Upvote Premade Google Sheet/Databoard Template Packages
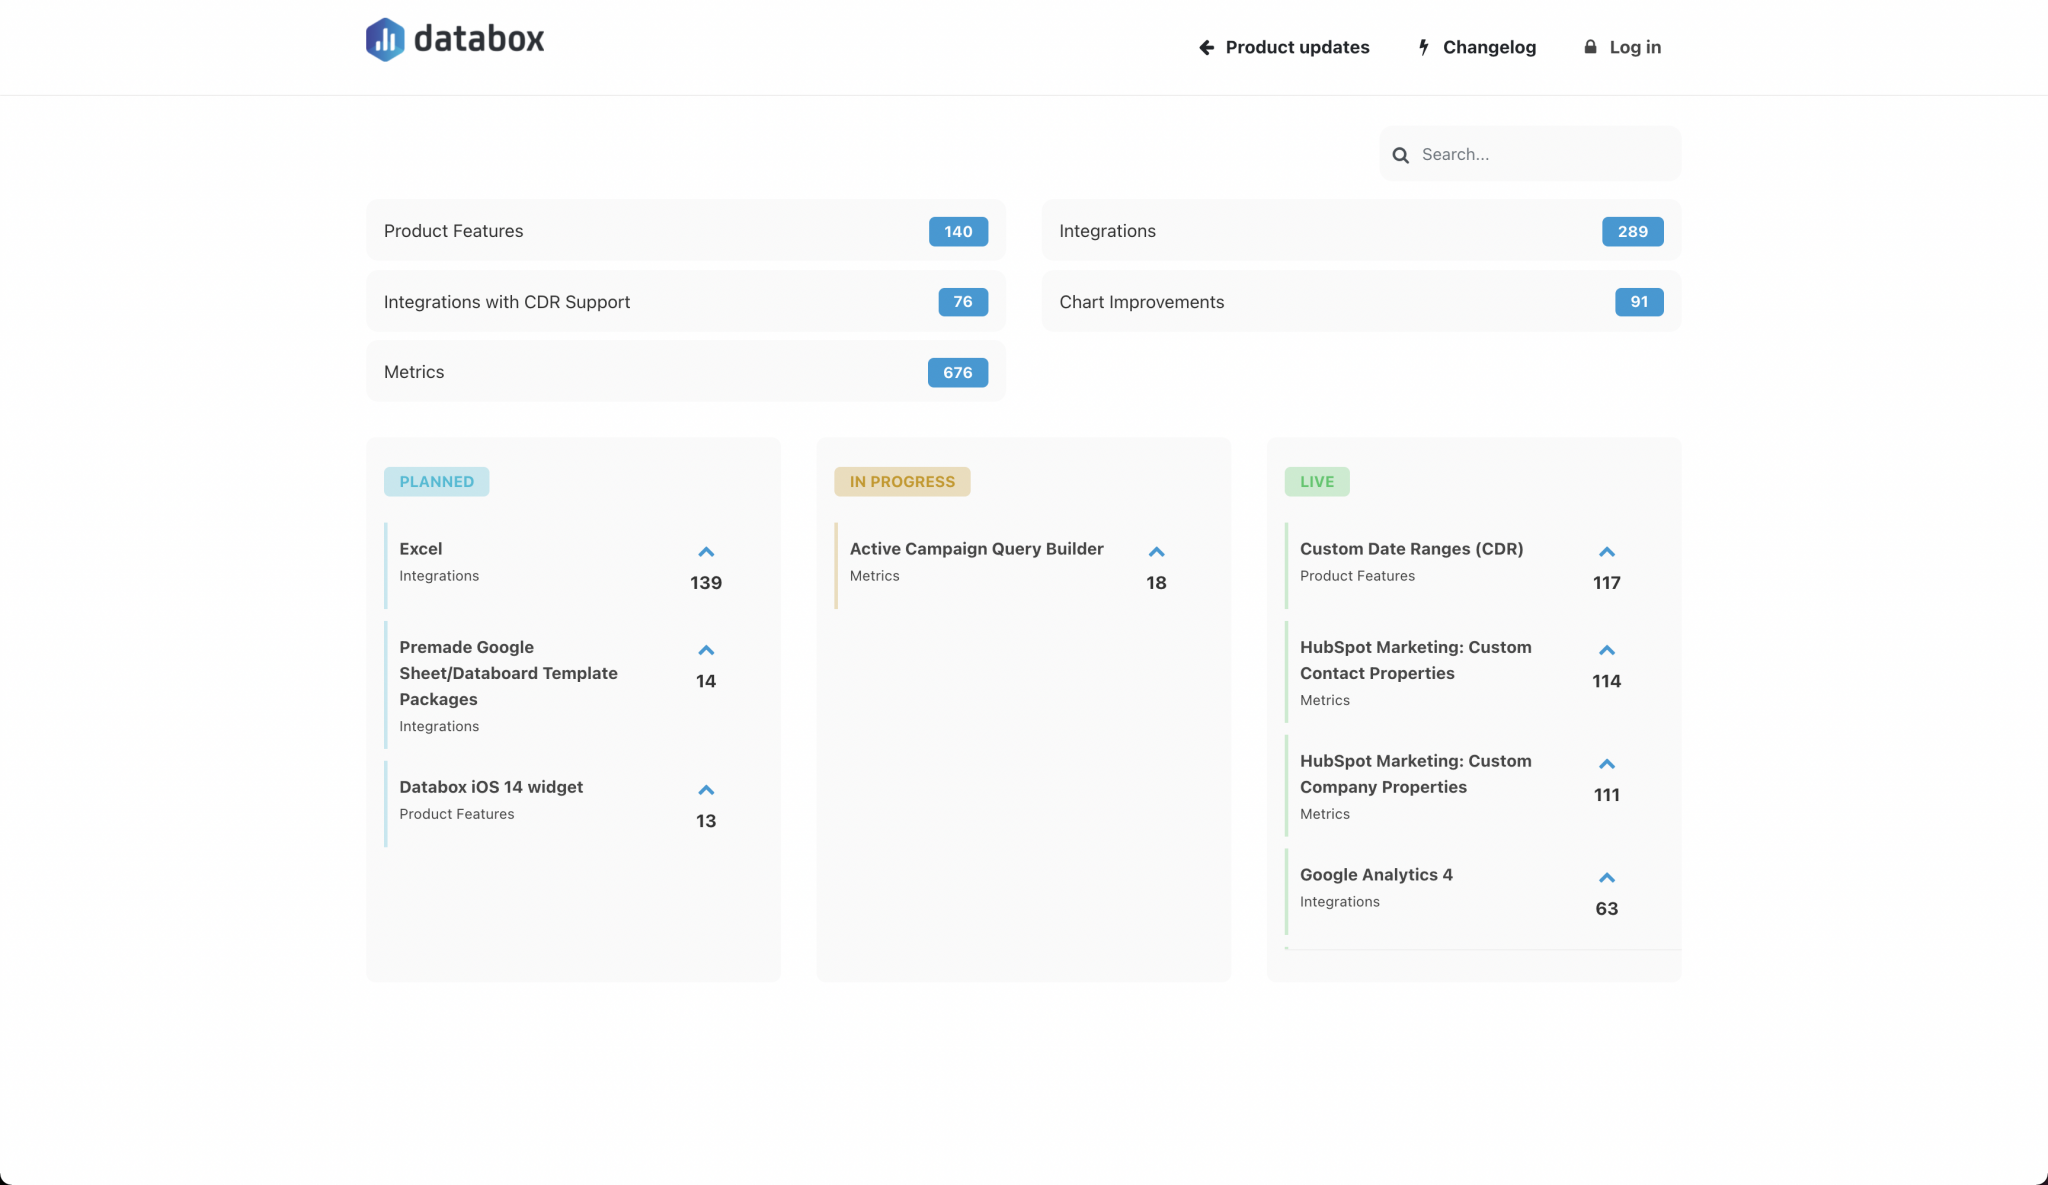Image resolution: width=2048 pixels, height=1185 pixels. point(706,650)
